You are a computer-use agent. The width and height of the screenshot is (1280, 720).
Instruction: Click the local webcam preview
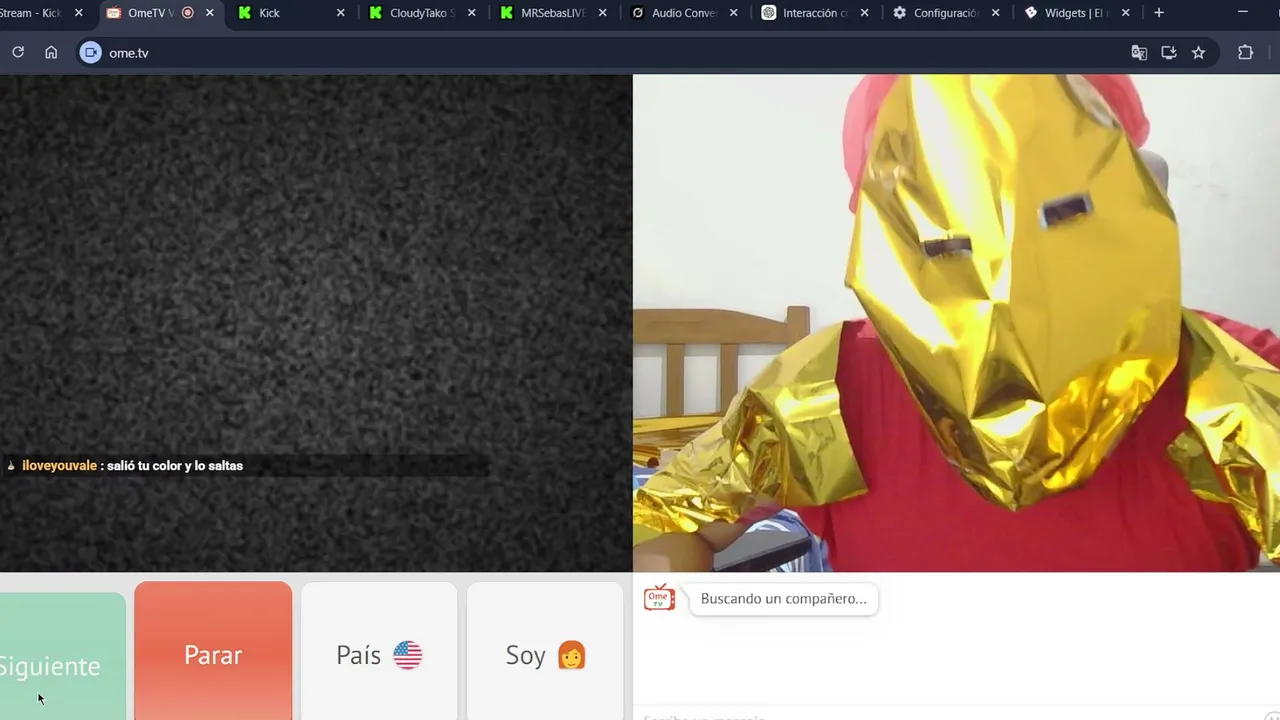coord(956,323)
